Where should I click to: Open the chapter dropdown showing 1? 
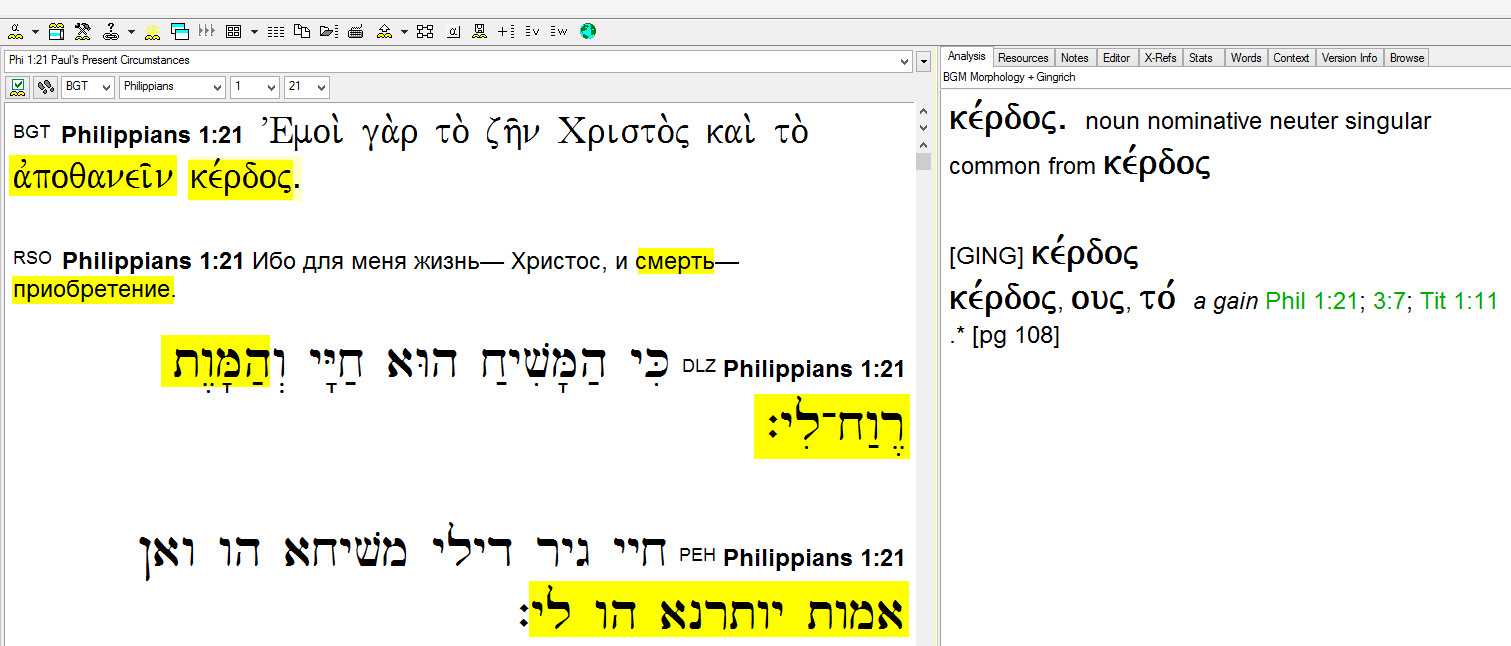coord(254,87)
